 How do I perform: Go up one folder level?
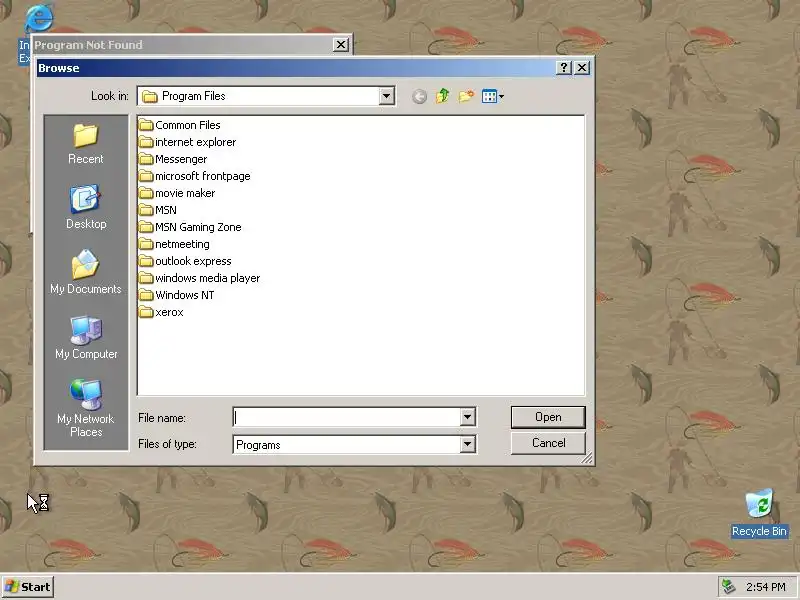coord(442,96)
